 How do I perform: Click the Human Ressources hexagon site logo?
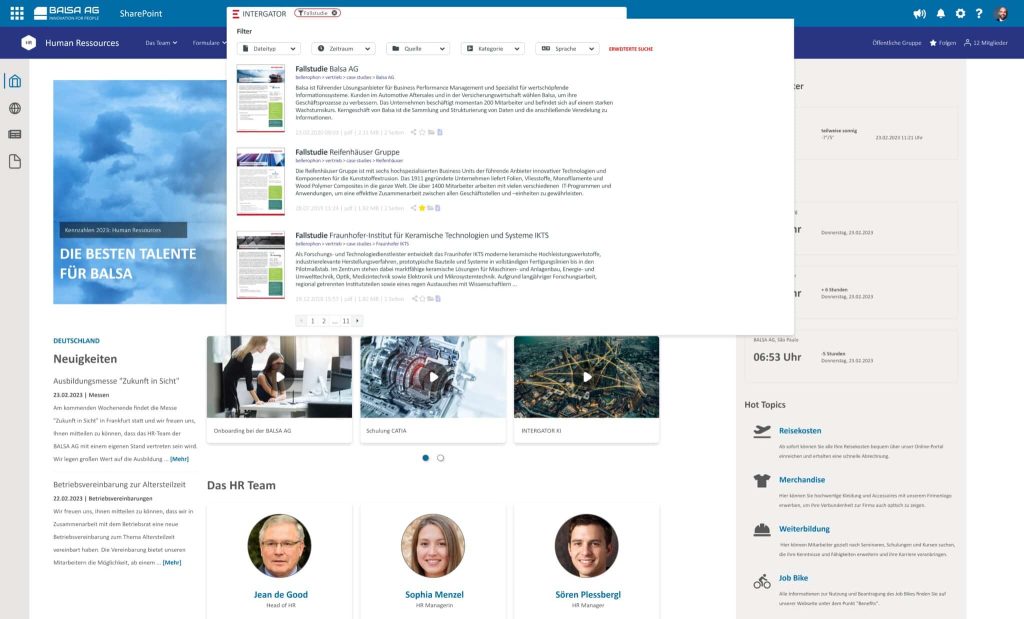coord(28,42)
